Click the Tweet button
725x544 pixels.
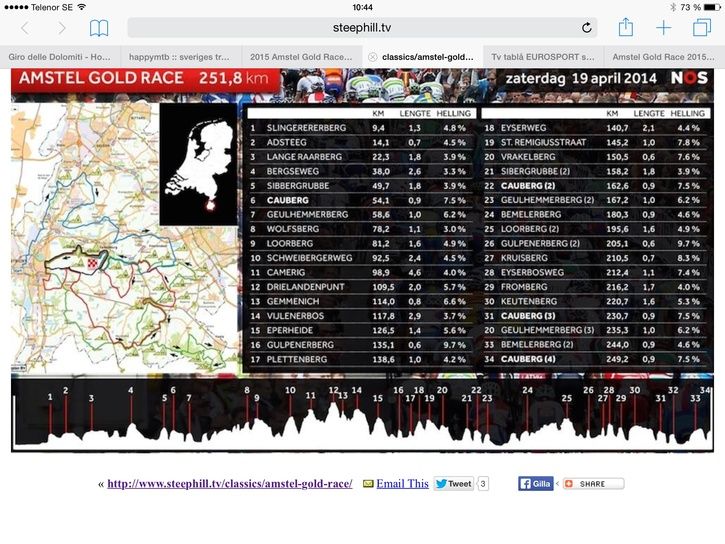(454, 483)
